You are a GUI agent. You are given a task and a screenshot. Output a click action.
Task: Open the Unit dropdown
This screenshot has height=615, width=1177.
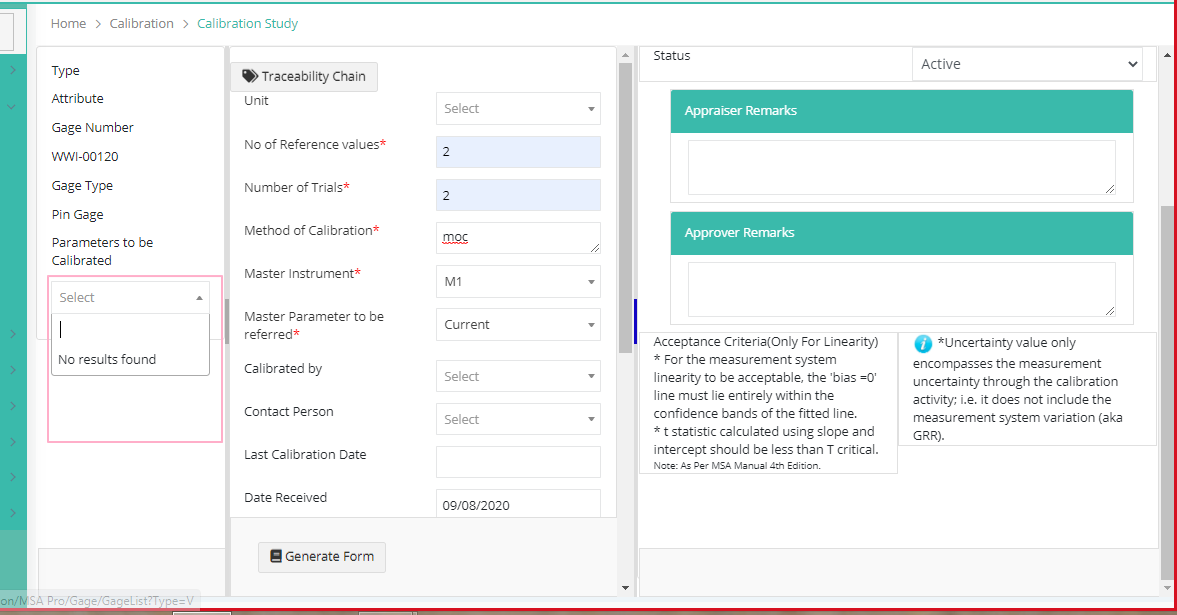[518, 109]
